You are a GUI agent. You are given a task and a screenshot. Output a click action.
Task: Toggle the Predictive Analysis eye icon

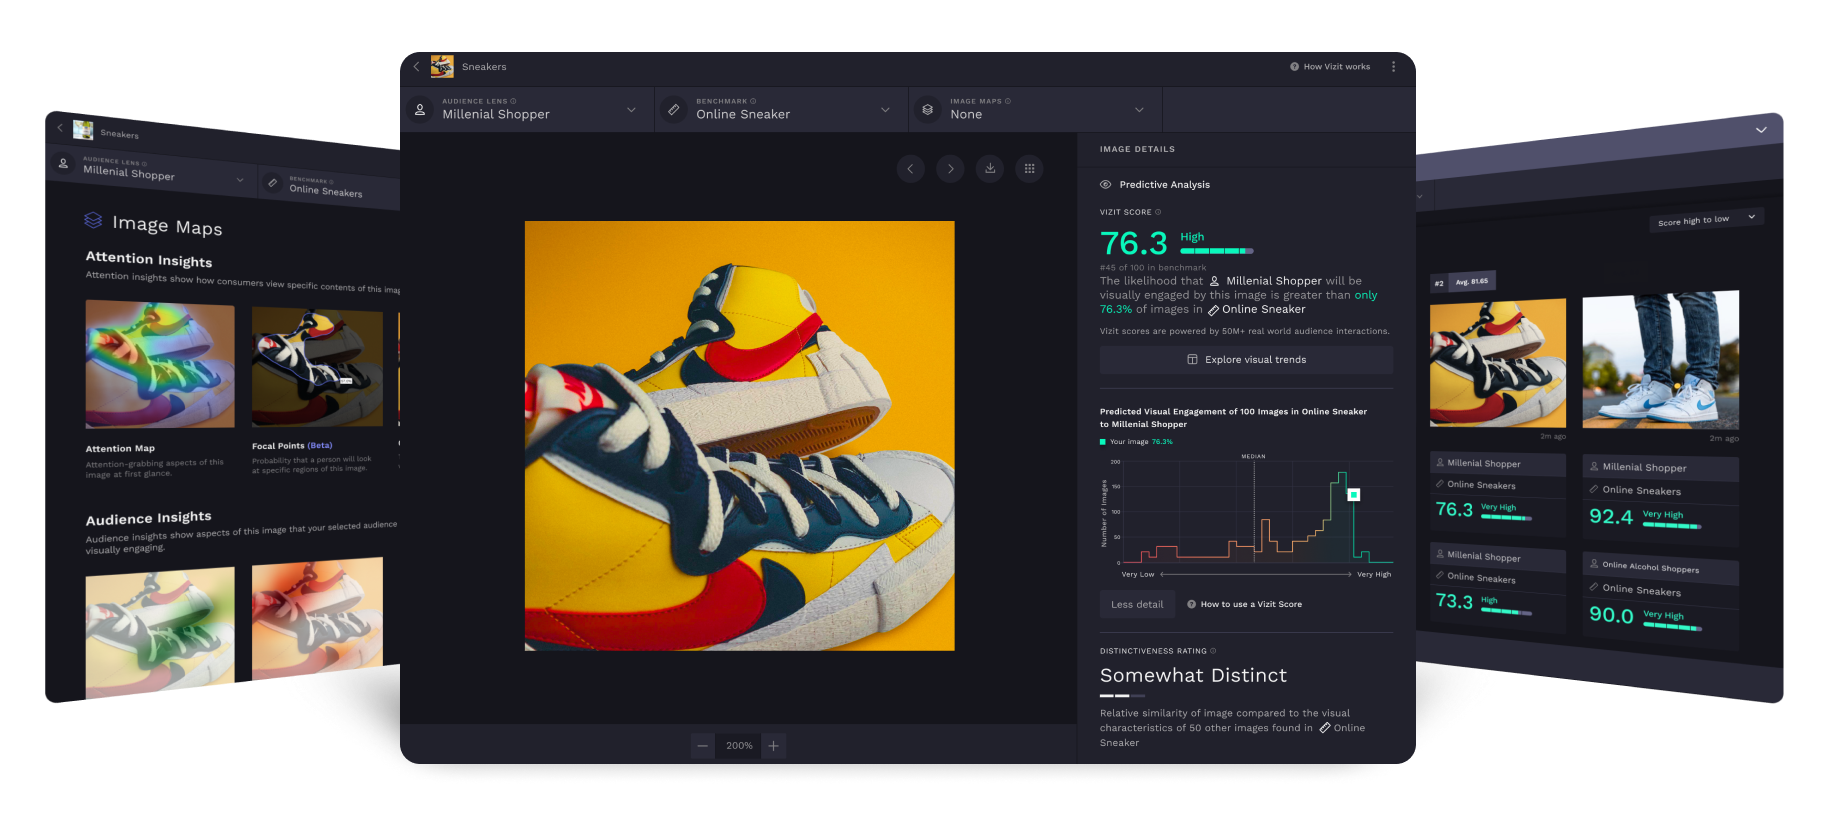coord(1106,185)
